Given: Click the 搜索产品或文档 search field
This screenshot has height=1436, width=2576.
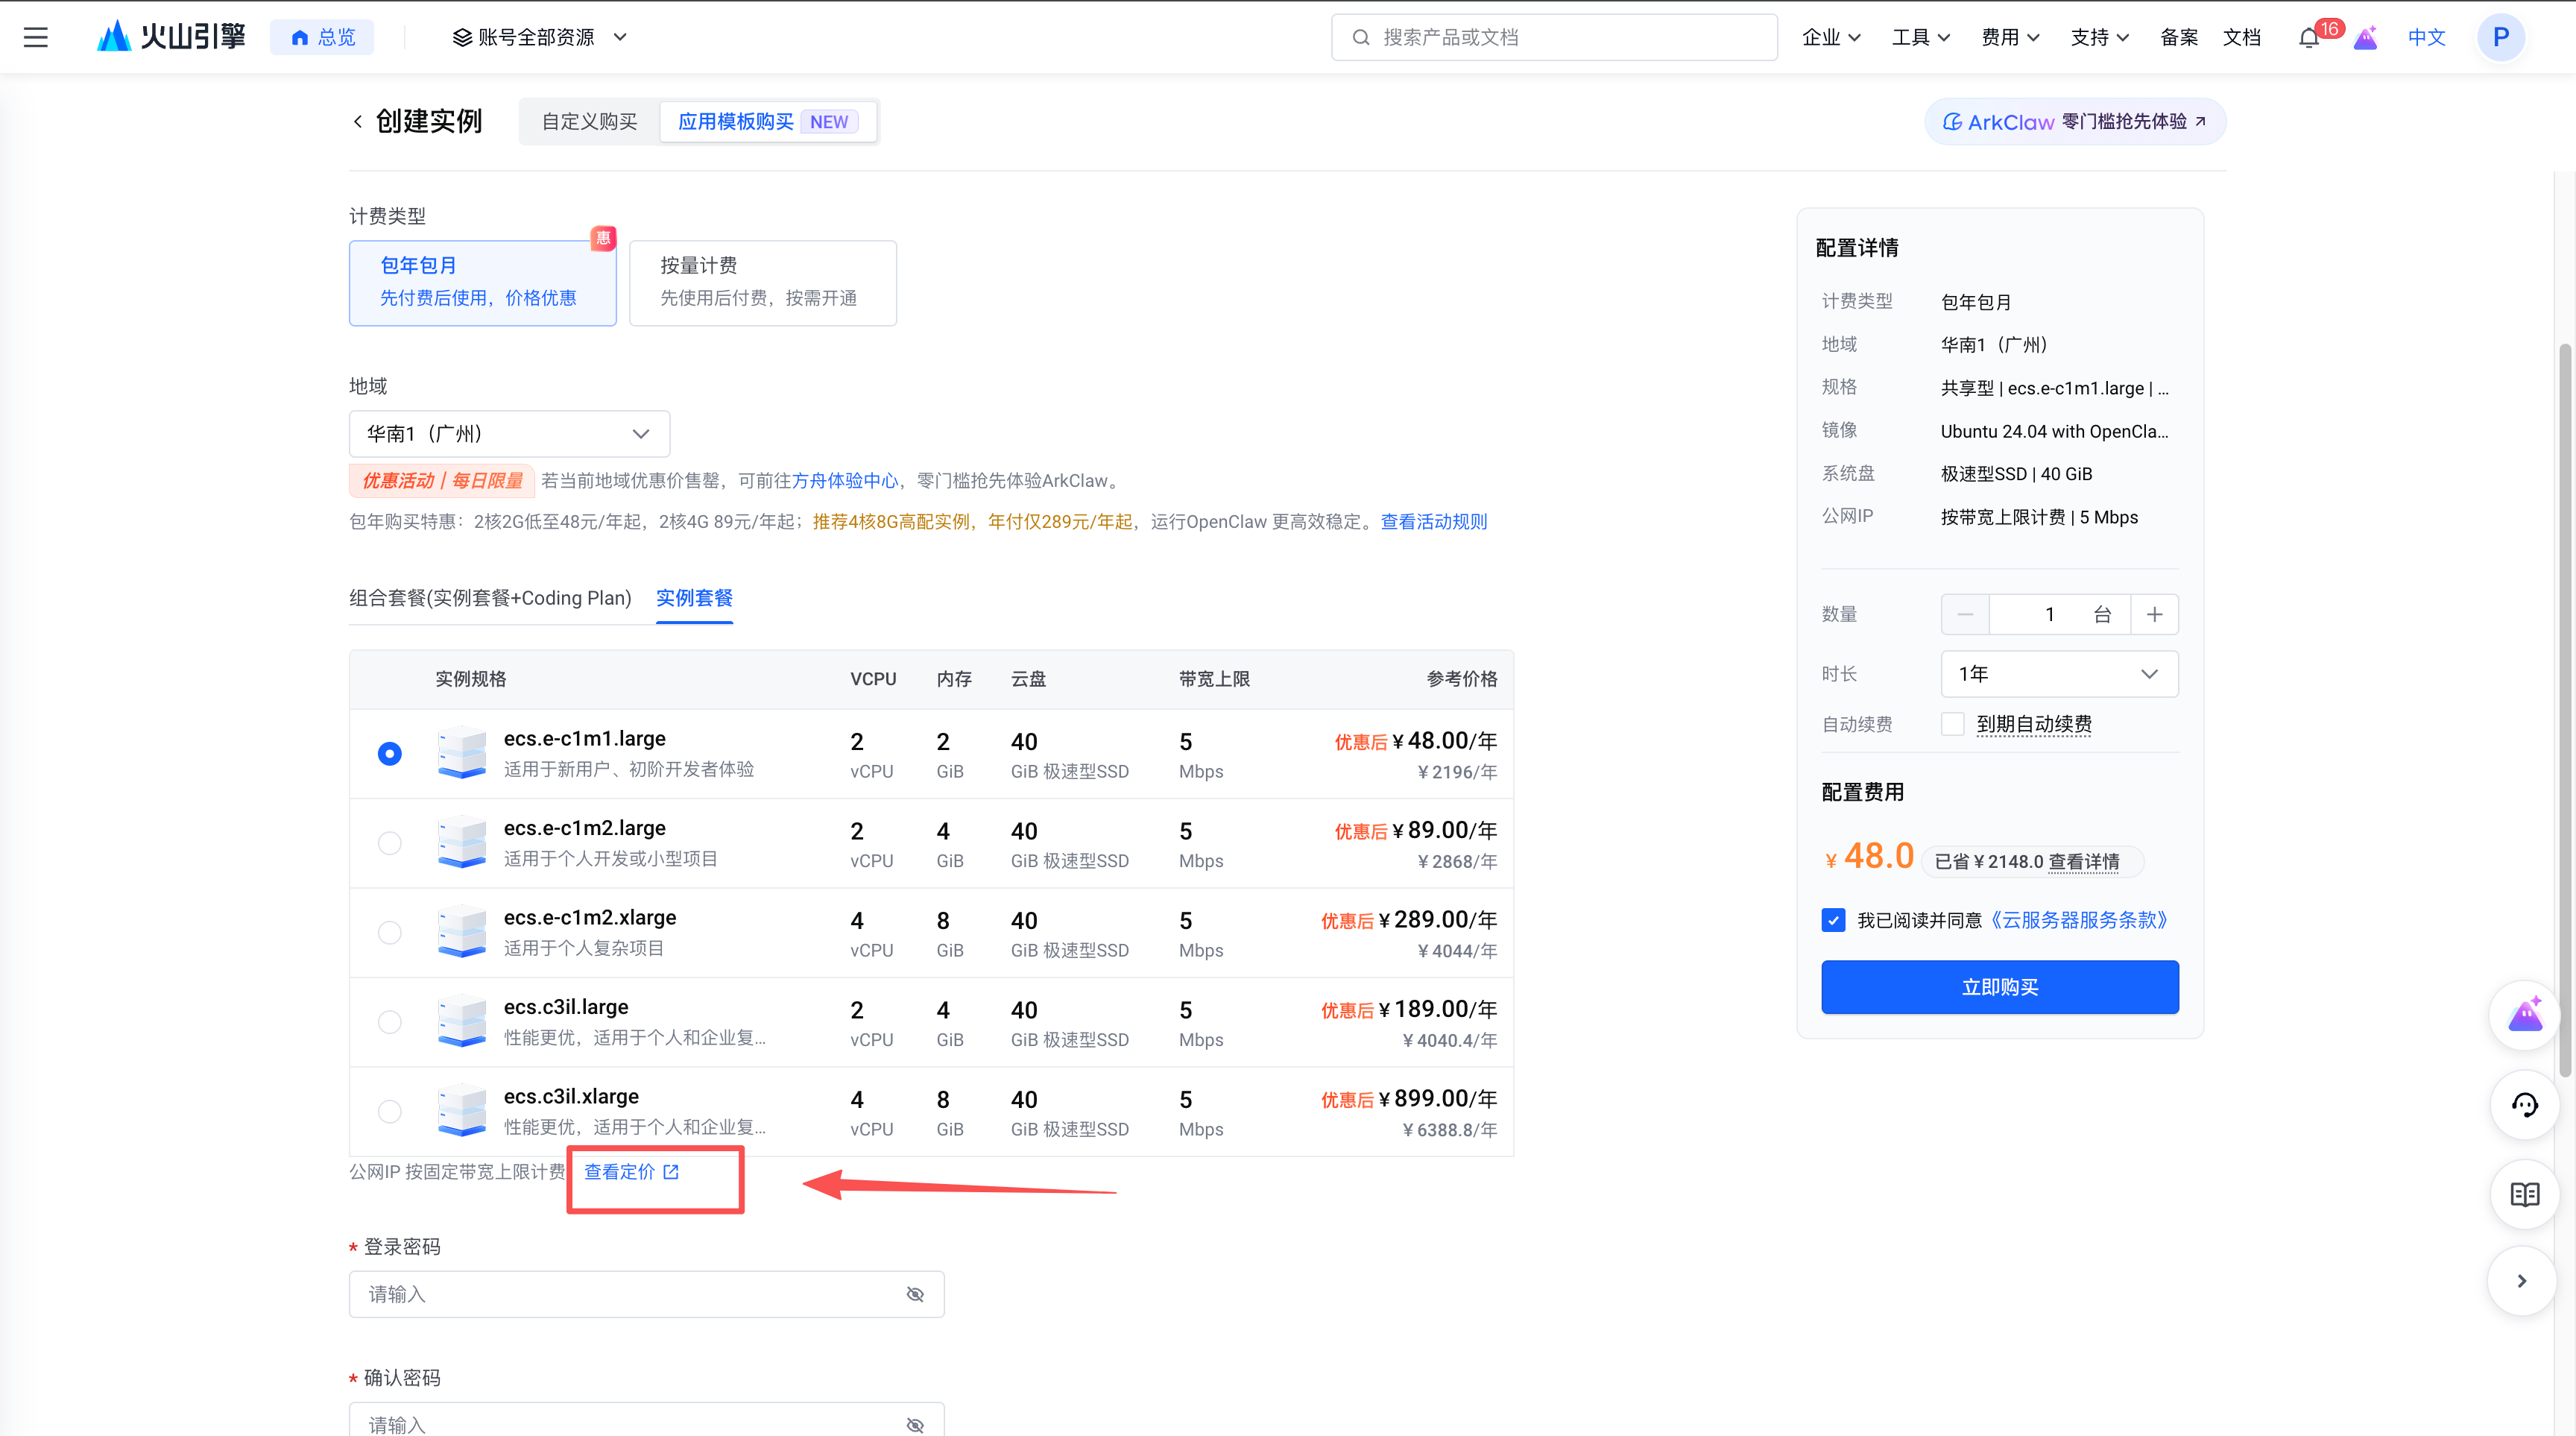Looking at the screenshot, I should tap(1554, 37).
